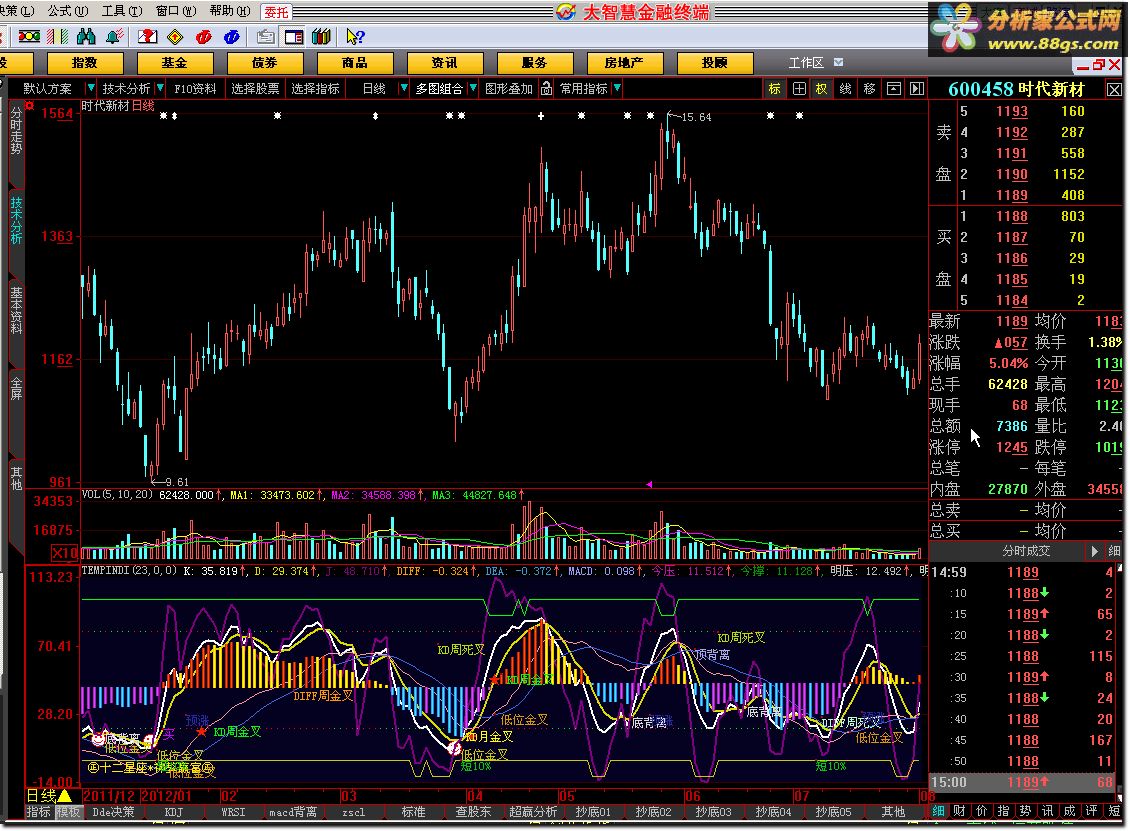Toggle the 指标 bottom button
Viewport: 1130px width, 831px height.
[38, 812]
